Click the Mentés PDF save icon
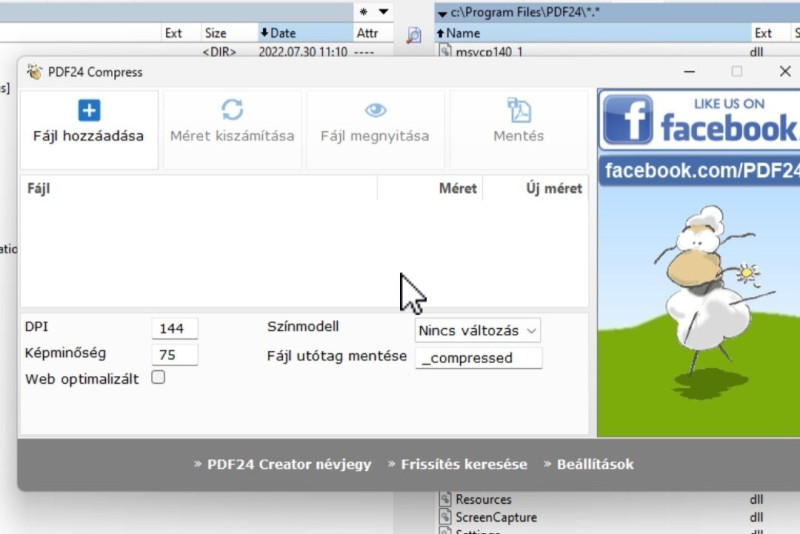 [x=519, y=110]
